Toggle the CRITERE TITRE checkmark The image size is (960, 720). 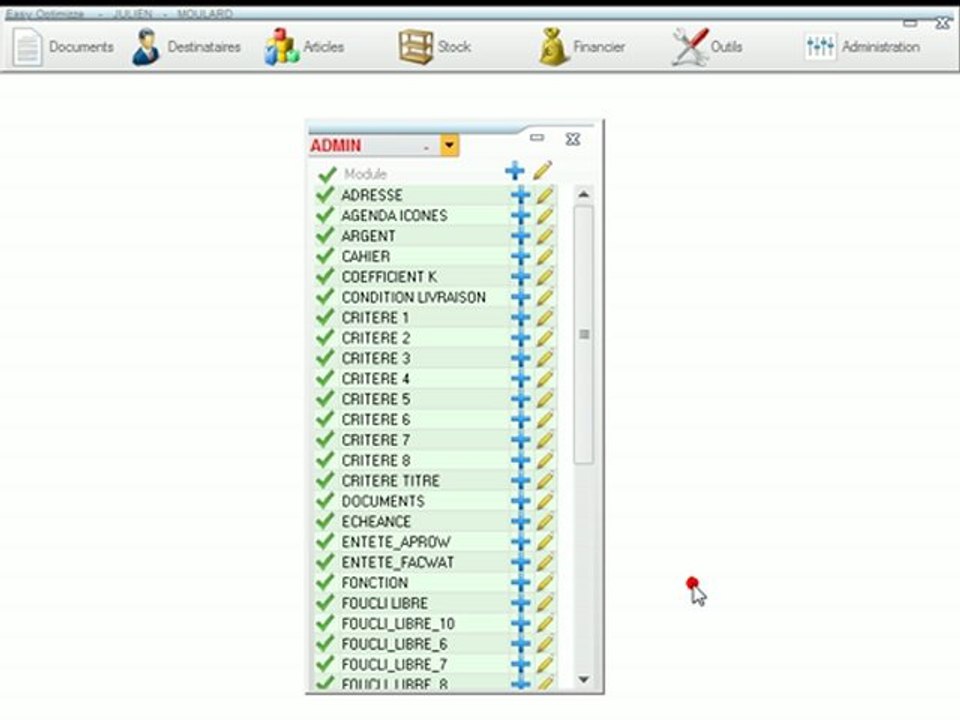[325, 481]
